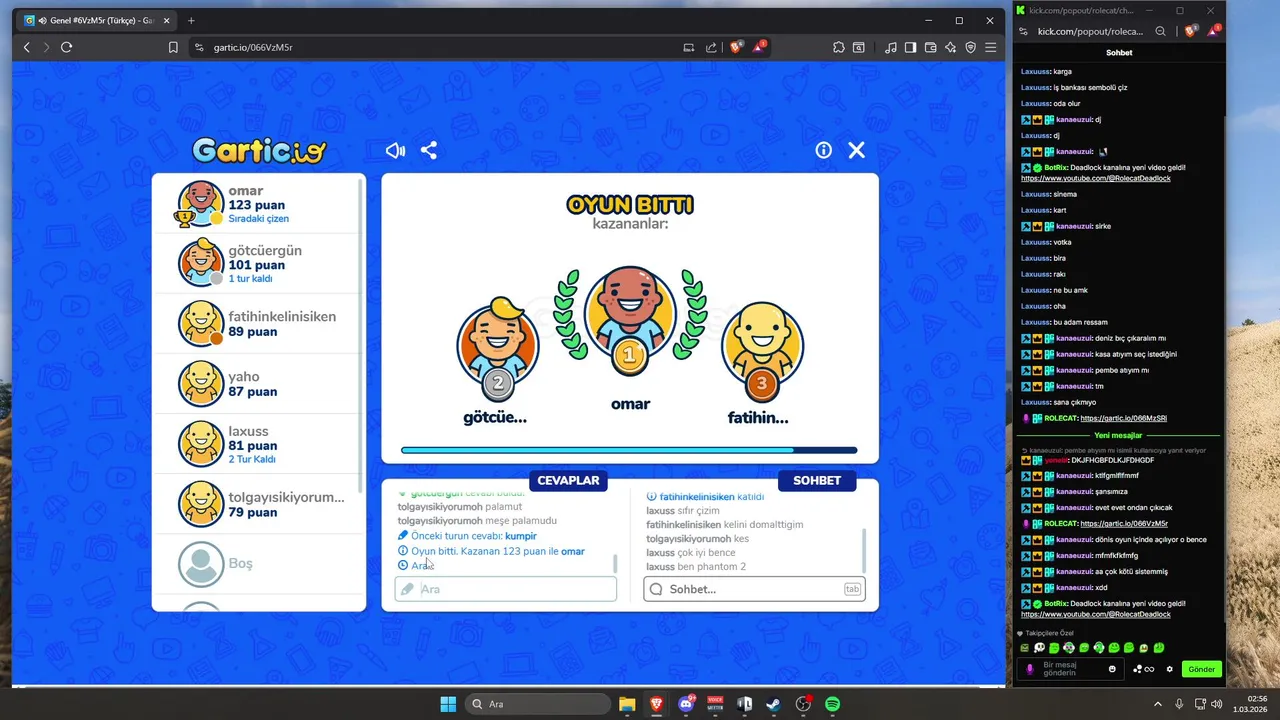This screenshot has height=720, width=1280.
Task: Open the browser extensions puzzle icon
Action: (838, 47)
